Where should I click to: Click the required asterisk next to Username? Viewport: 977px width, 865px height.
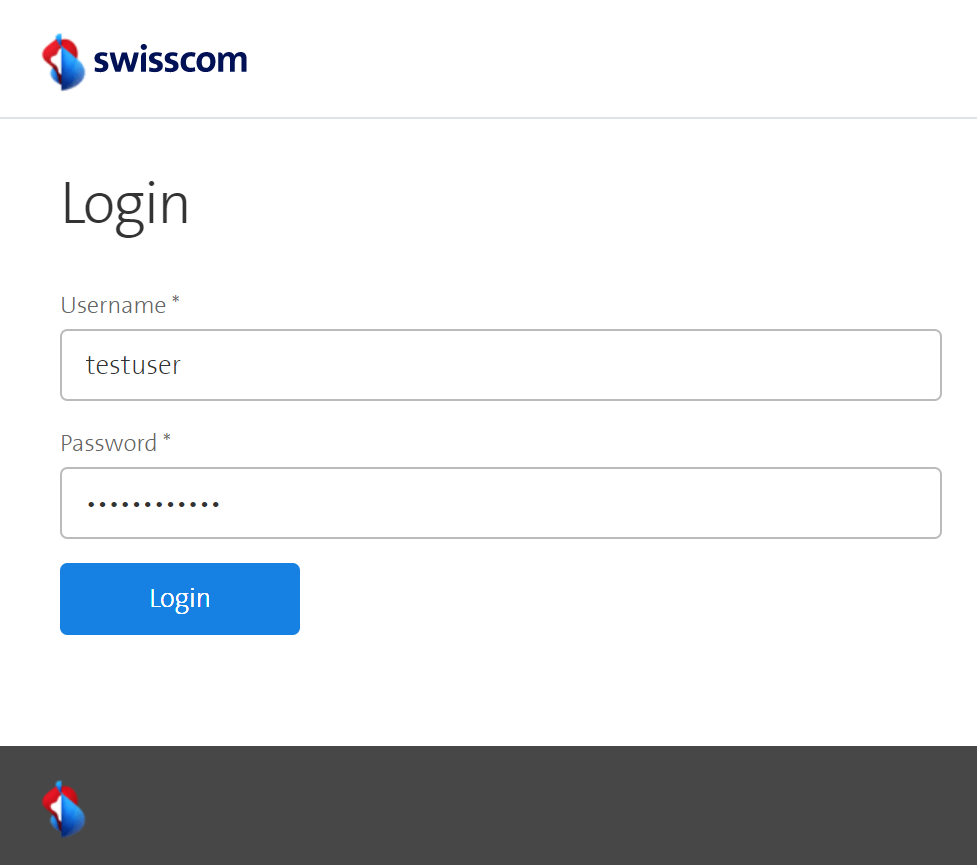point(176,301)
